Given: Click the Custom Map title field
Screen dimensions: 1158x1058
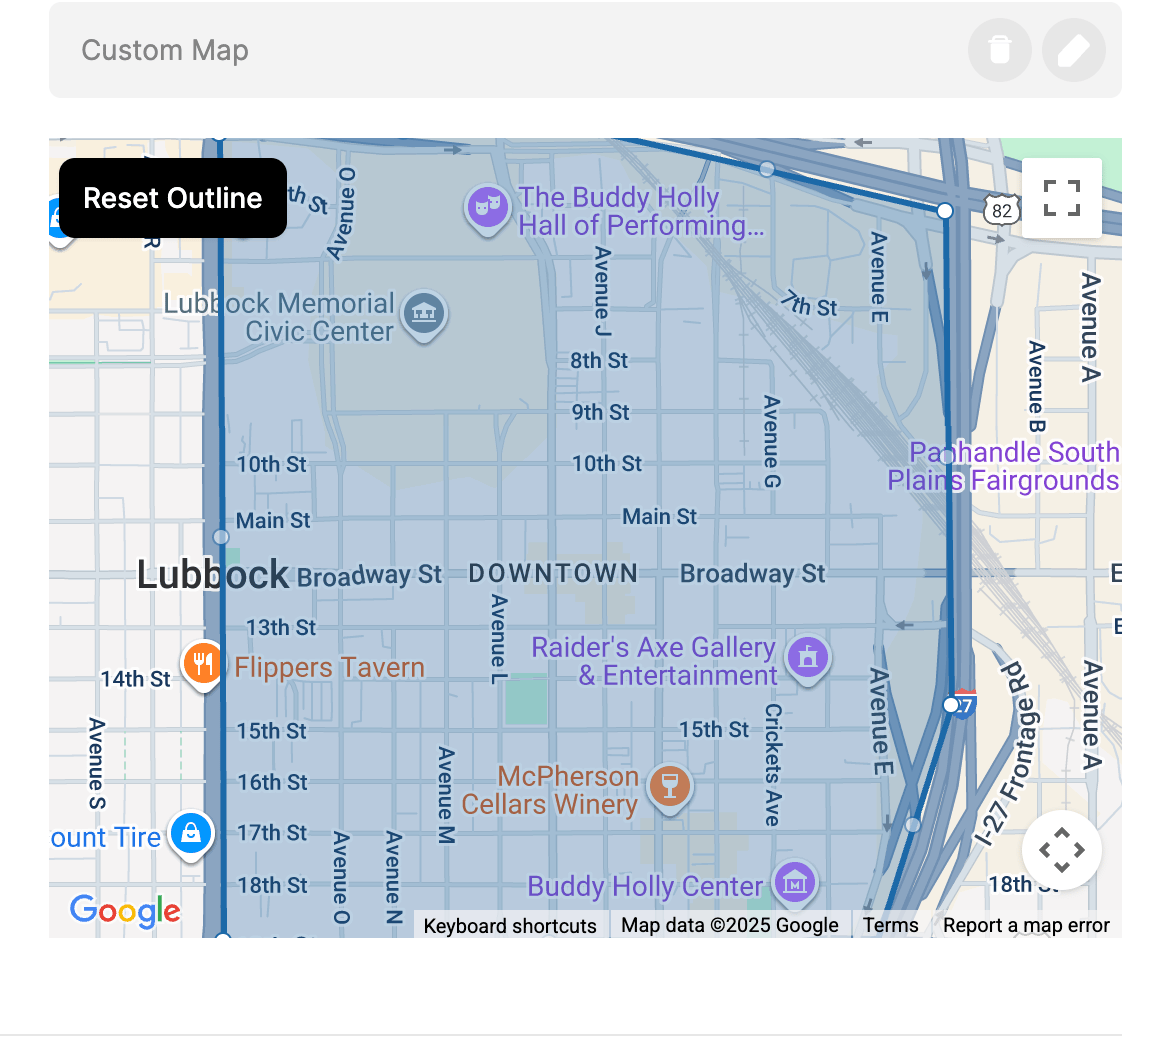Looking at the screenshot, I should pos(502,50).
